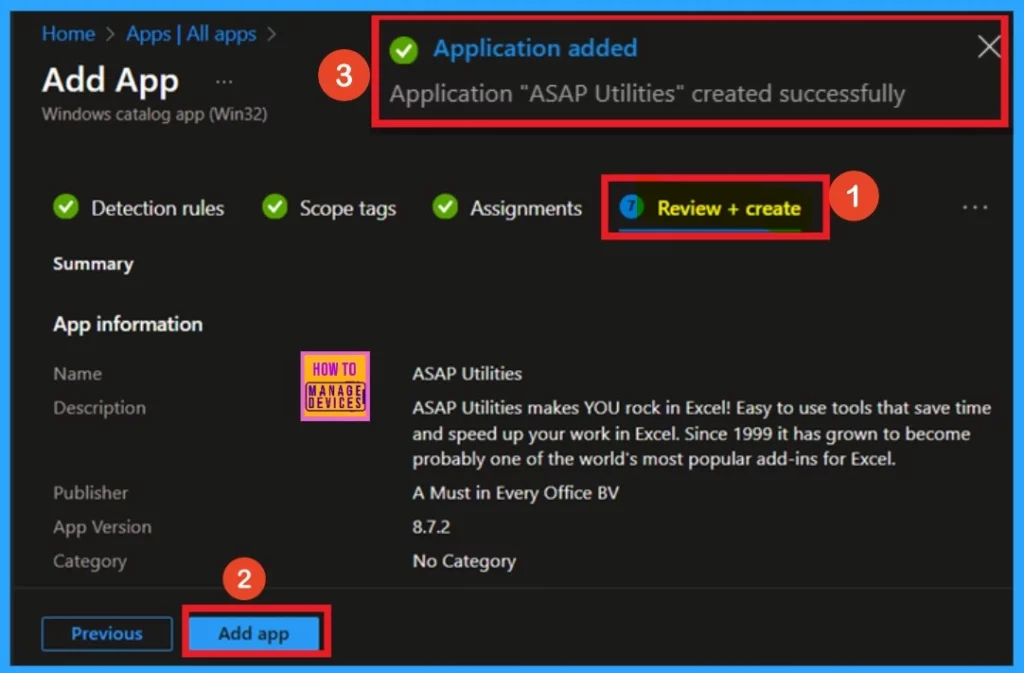Select the Review + create tab
The image size is (1024, 673).
[729, 208]
